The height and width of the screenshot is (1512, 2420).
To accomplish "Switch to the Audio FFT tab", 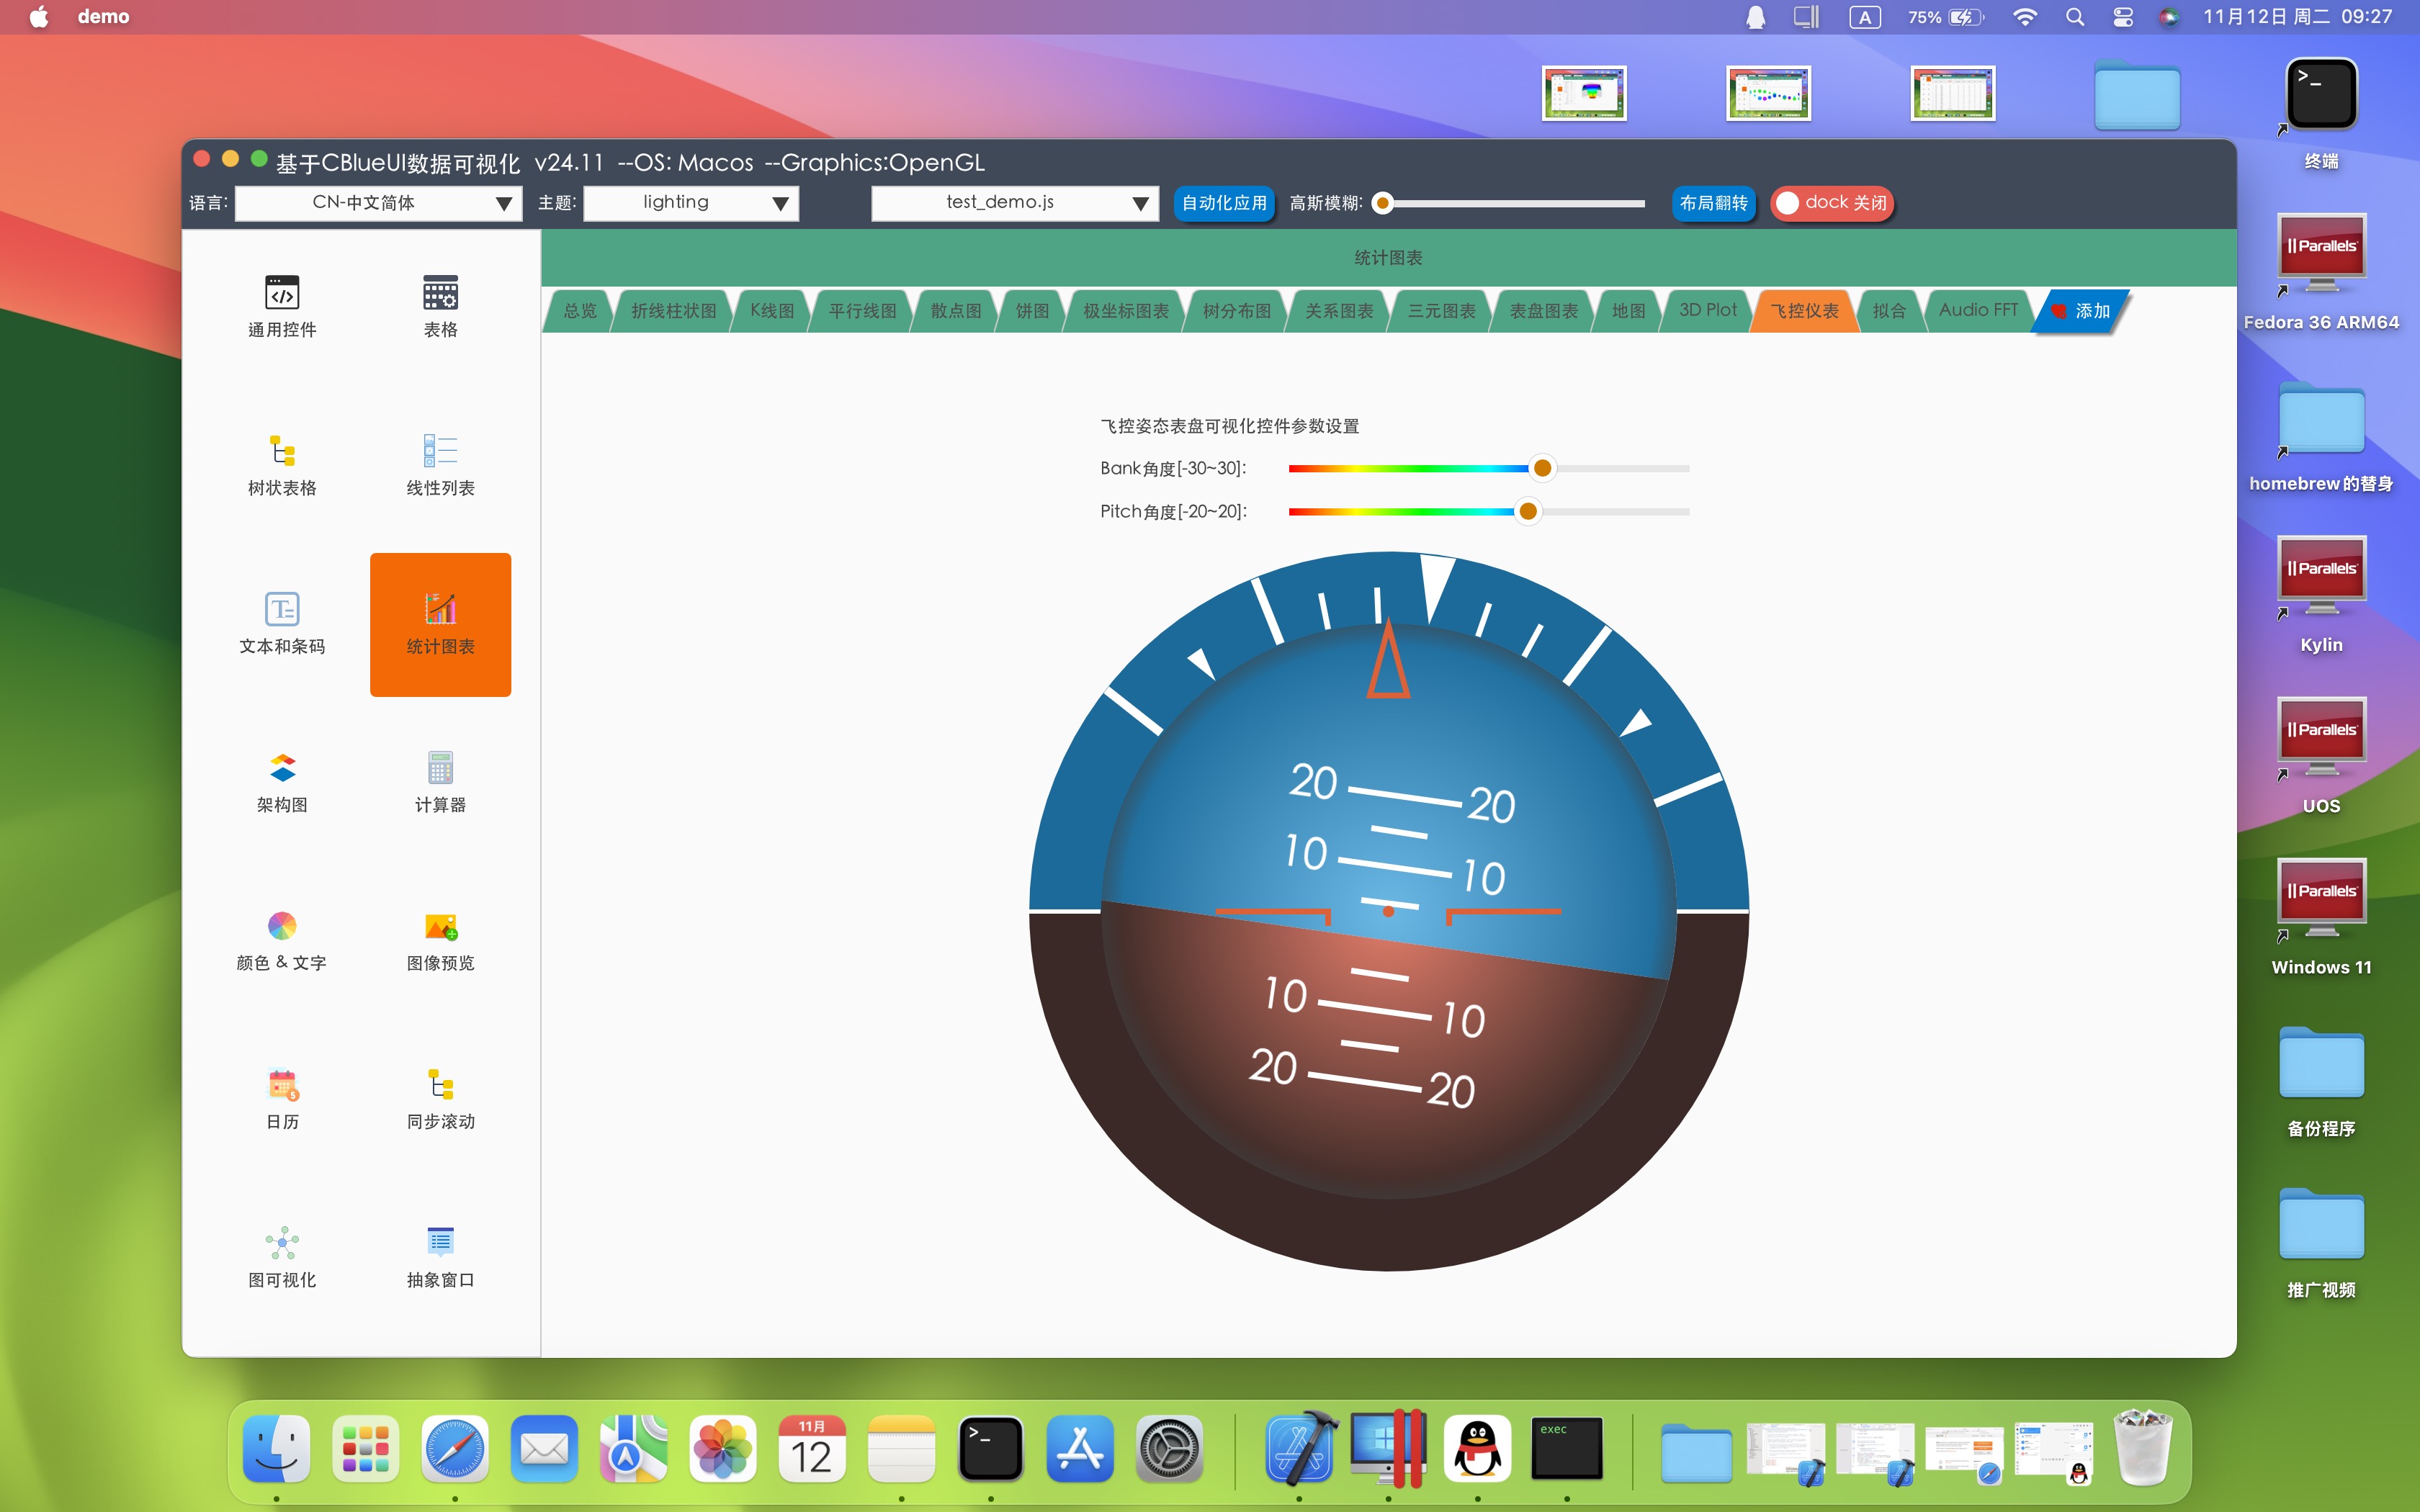I will tap(1978, 311).
